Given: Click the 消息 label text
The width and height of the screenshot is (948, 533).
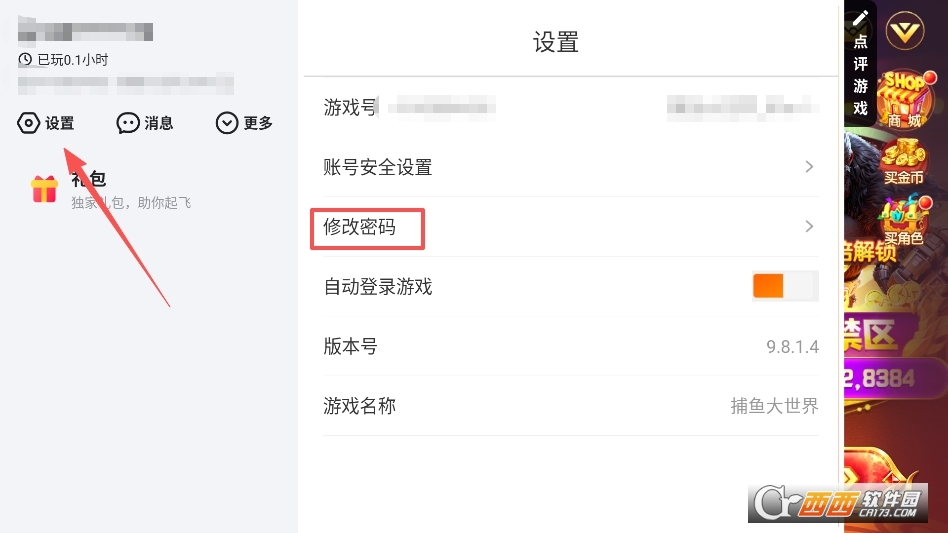Looking at the screenshot, I should [159, 123].
